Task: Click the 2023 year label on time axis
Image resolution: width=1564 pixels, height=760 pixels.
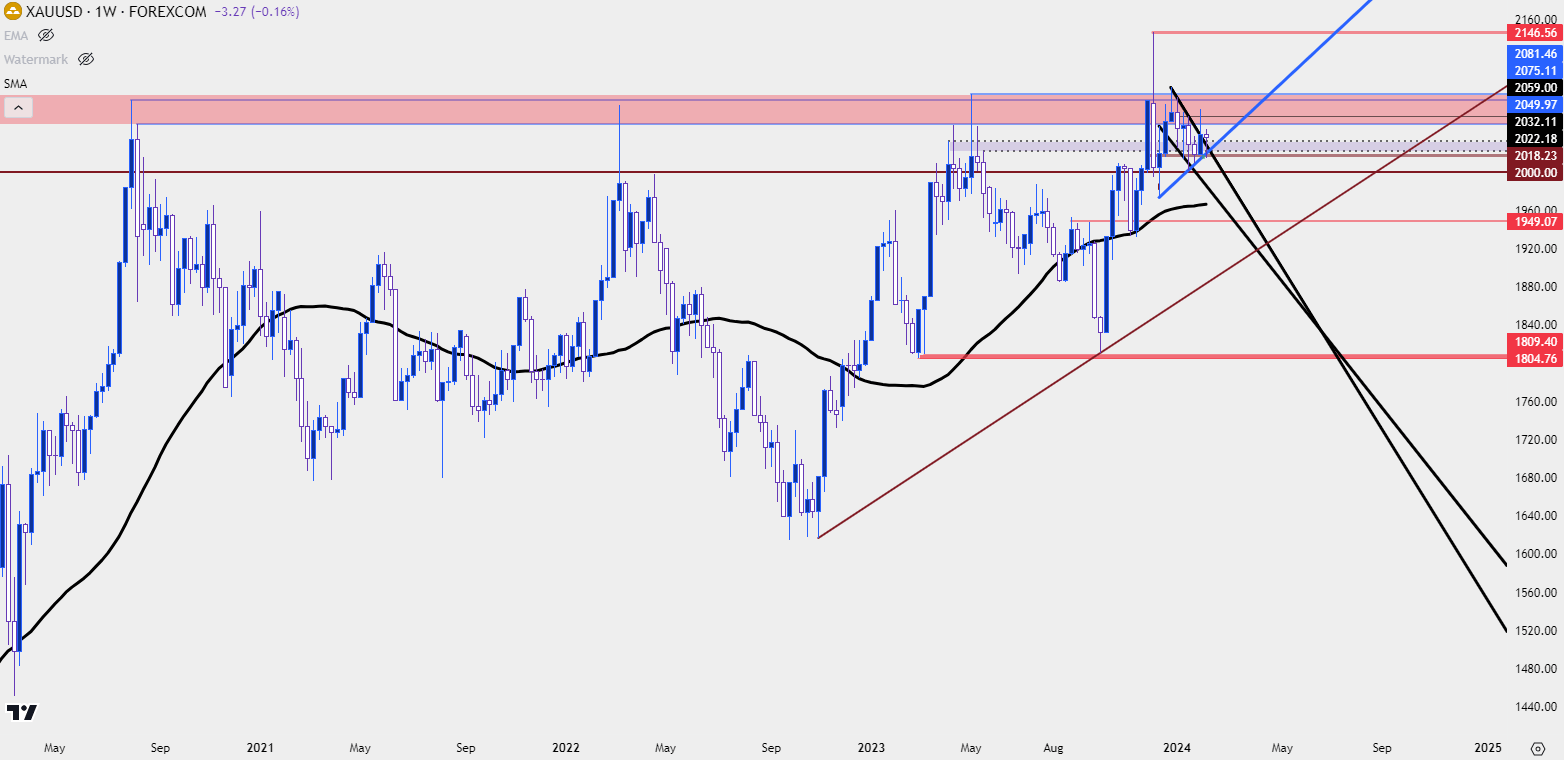Action: [871, 748]
